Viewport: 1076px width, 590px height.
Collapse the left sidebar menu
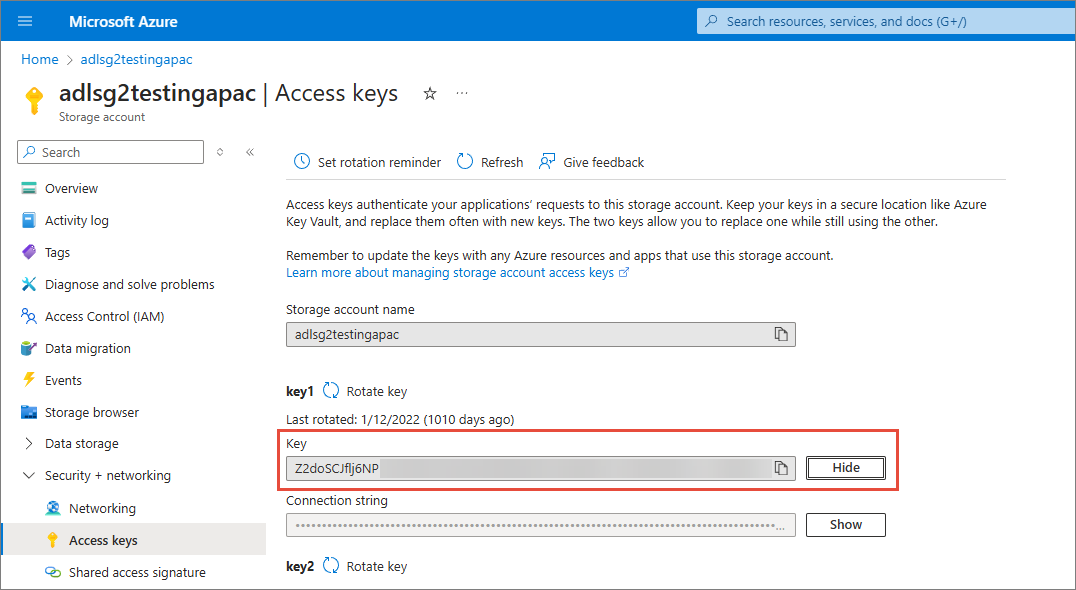pos(248,151)
